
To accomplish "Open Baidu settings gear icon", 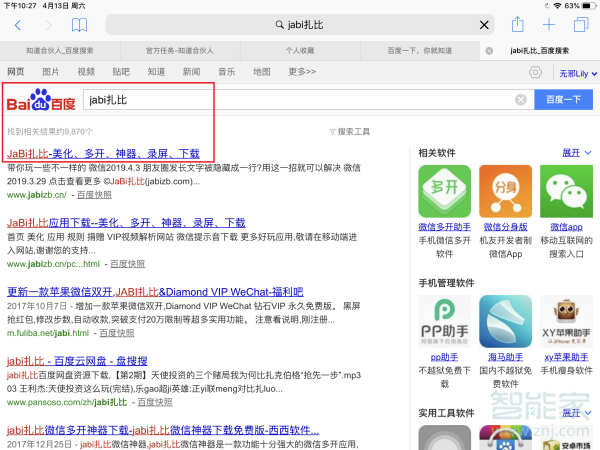I will coord(535,72).
